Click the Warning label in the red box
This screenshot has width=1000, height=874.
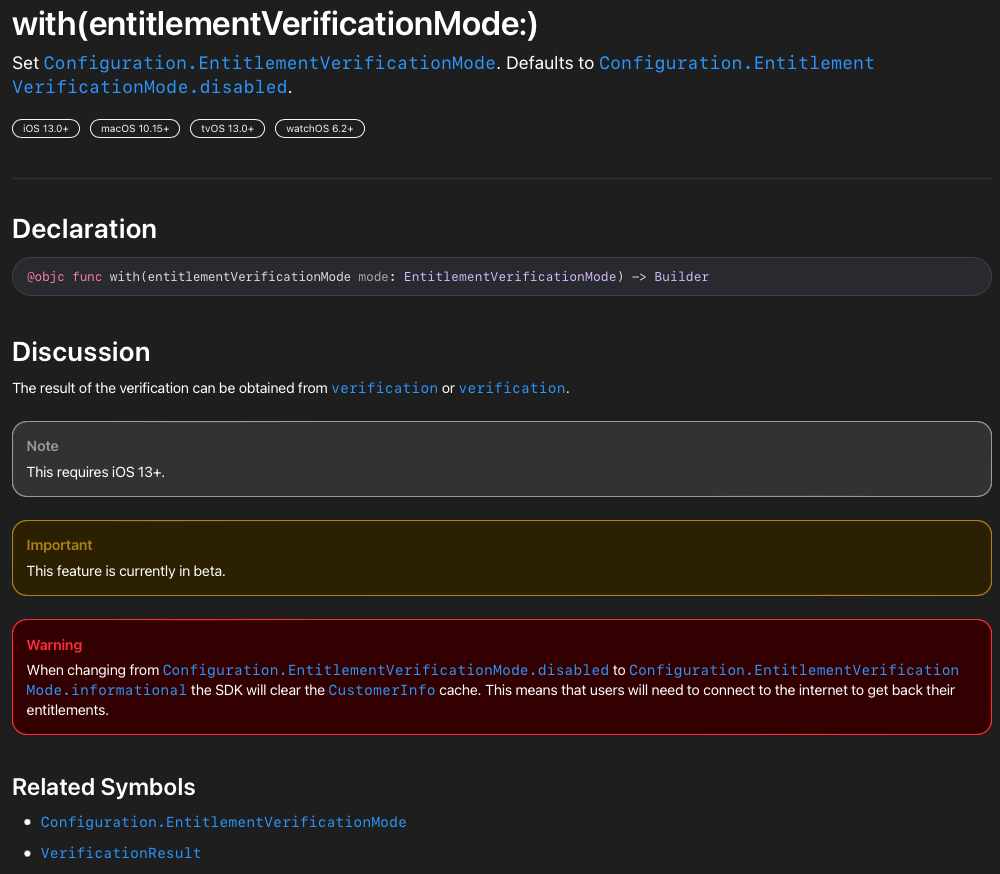[54, 645]
